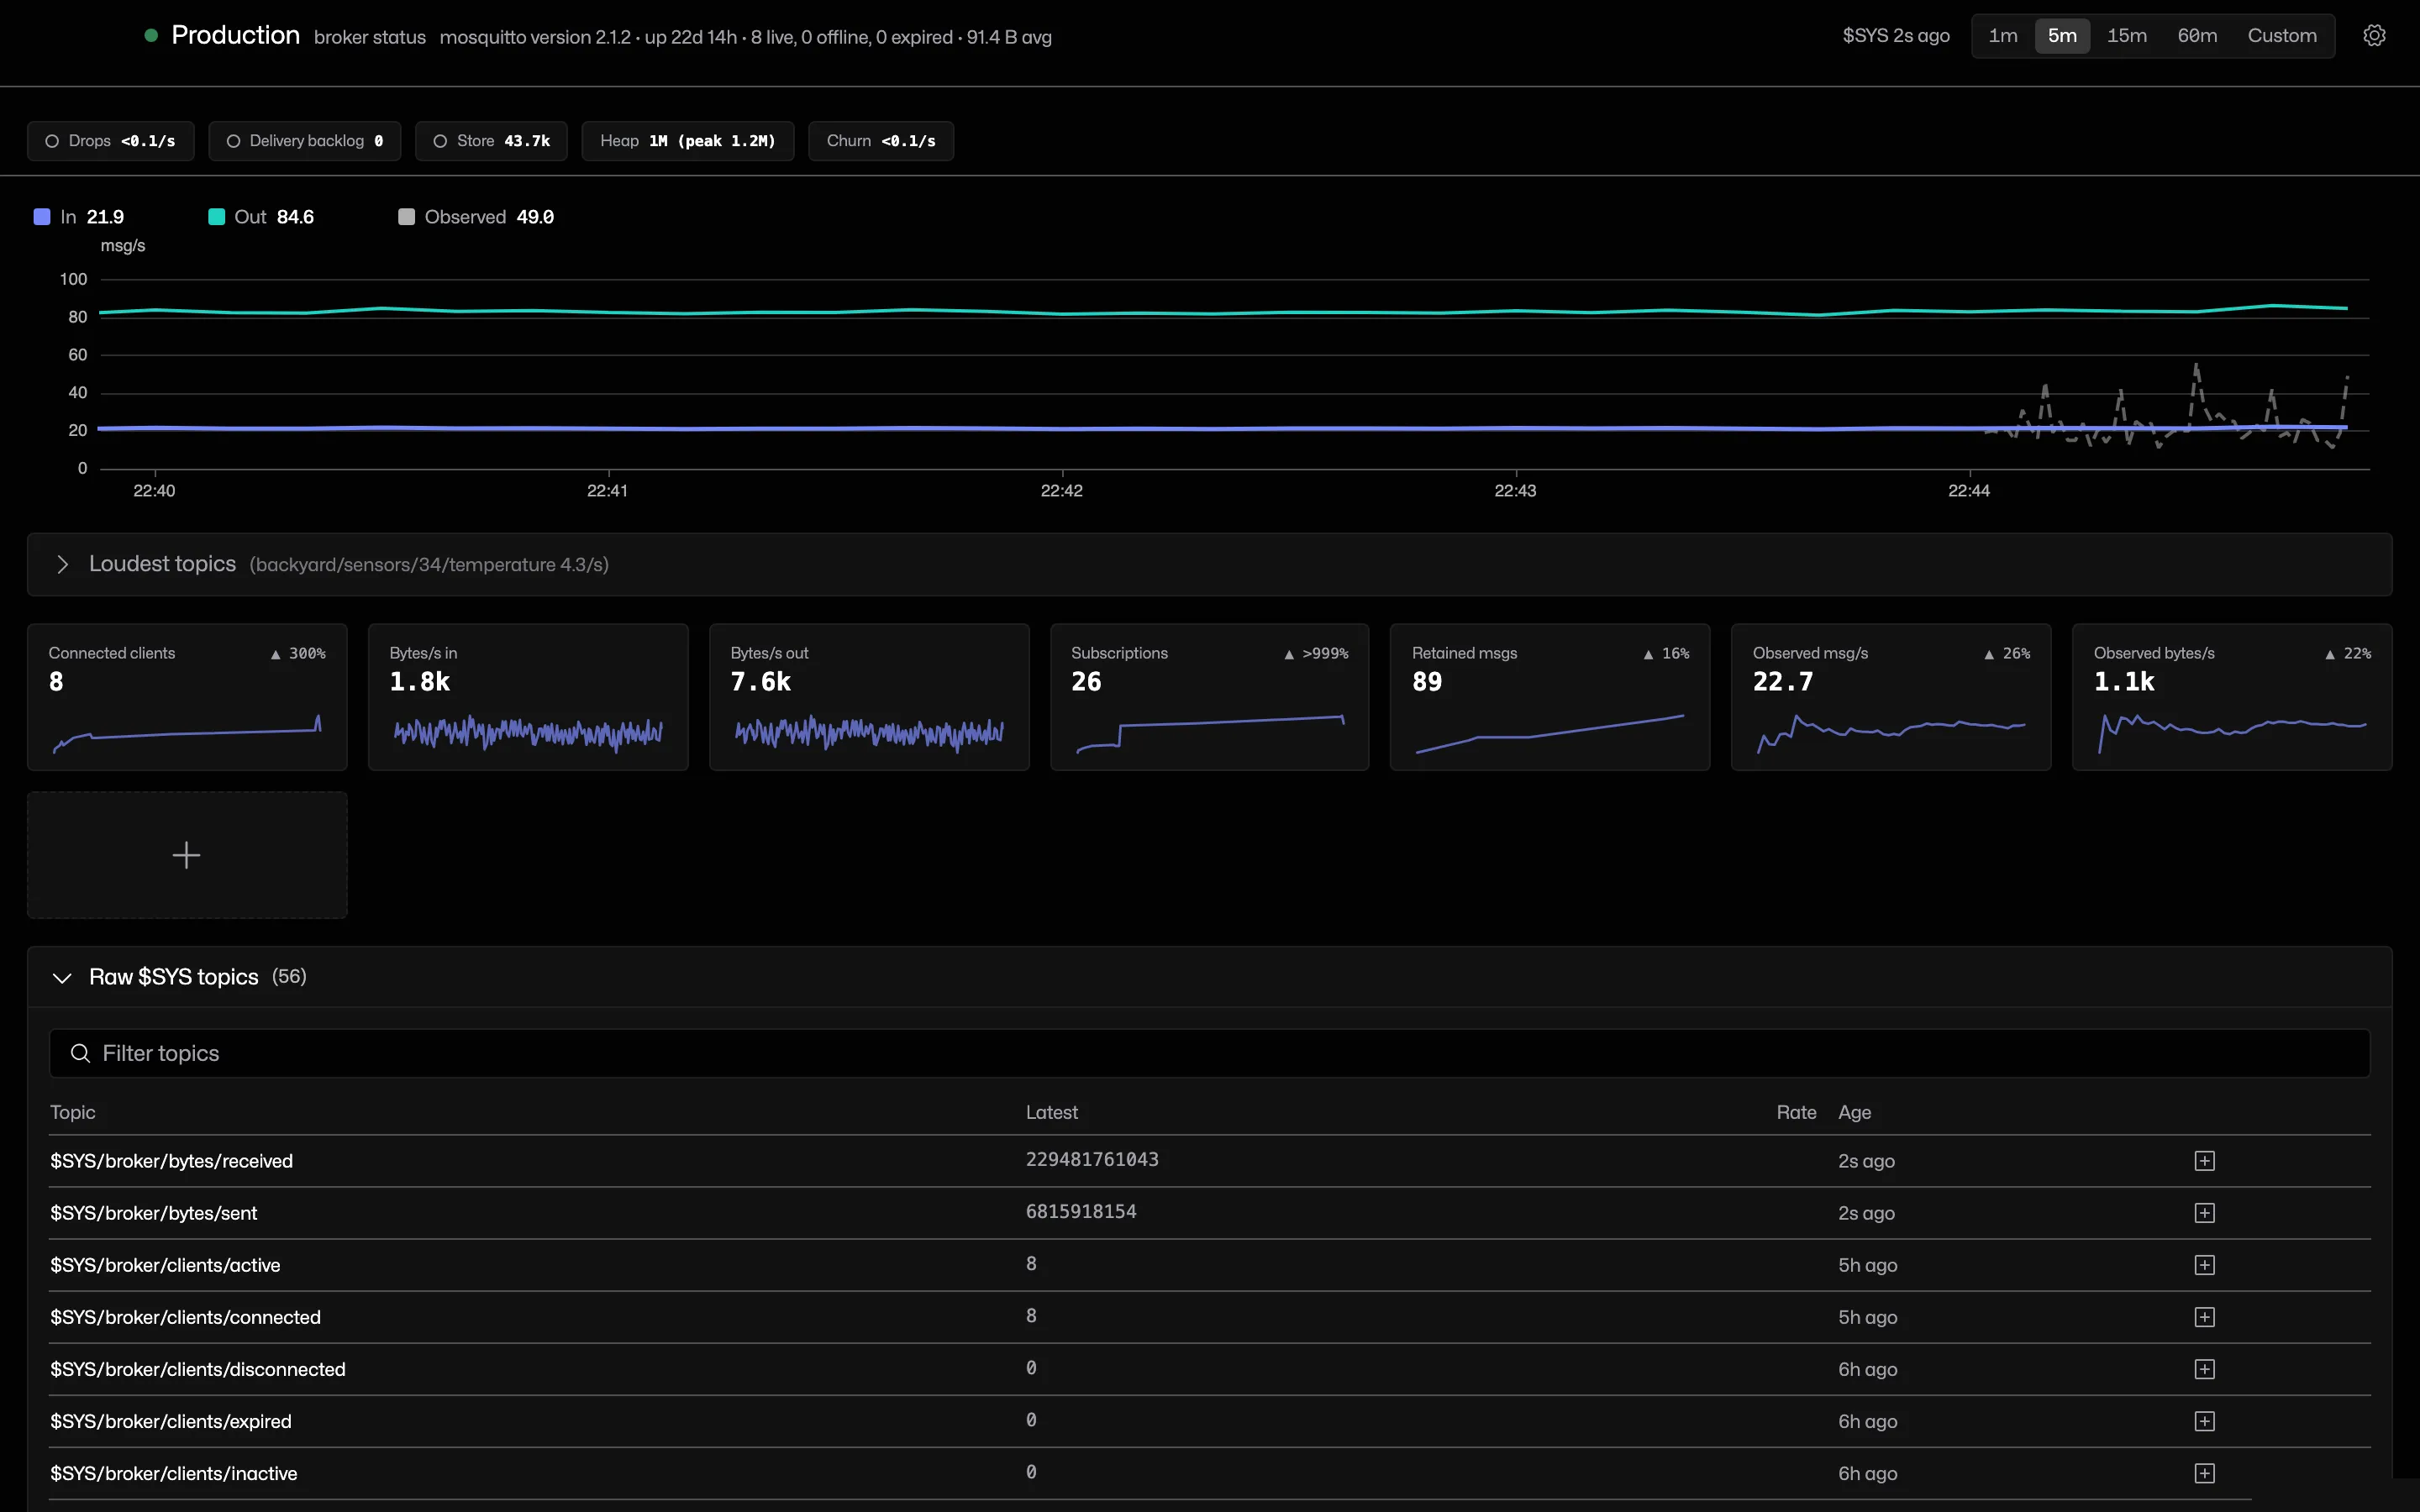The width and height of the screenshot is (2420, 1512).
Task: Select the 15m time range
Action: pos(2127,36)
